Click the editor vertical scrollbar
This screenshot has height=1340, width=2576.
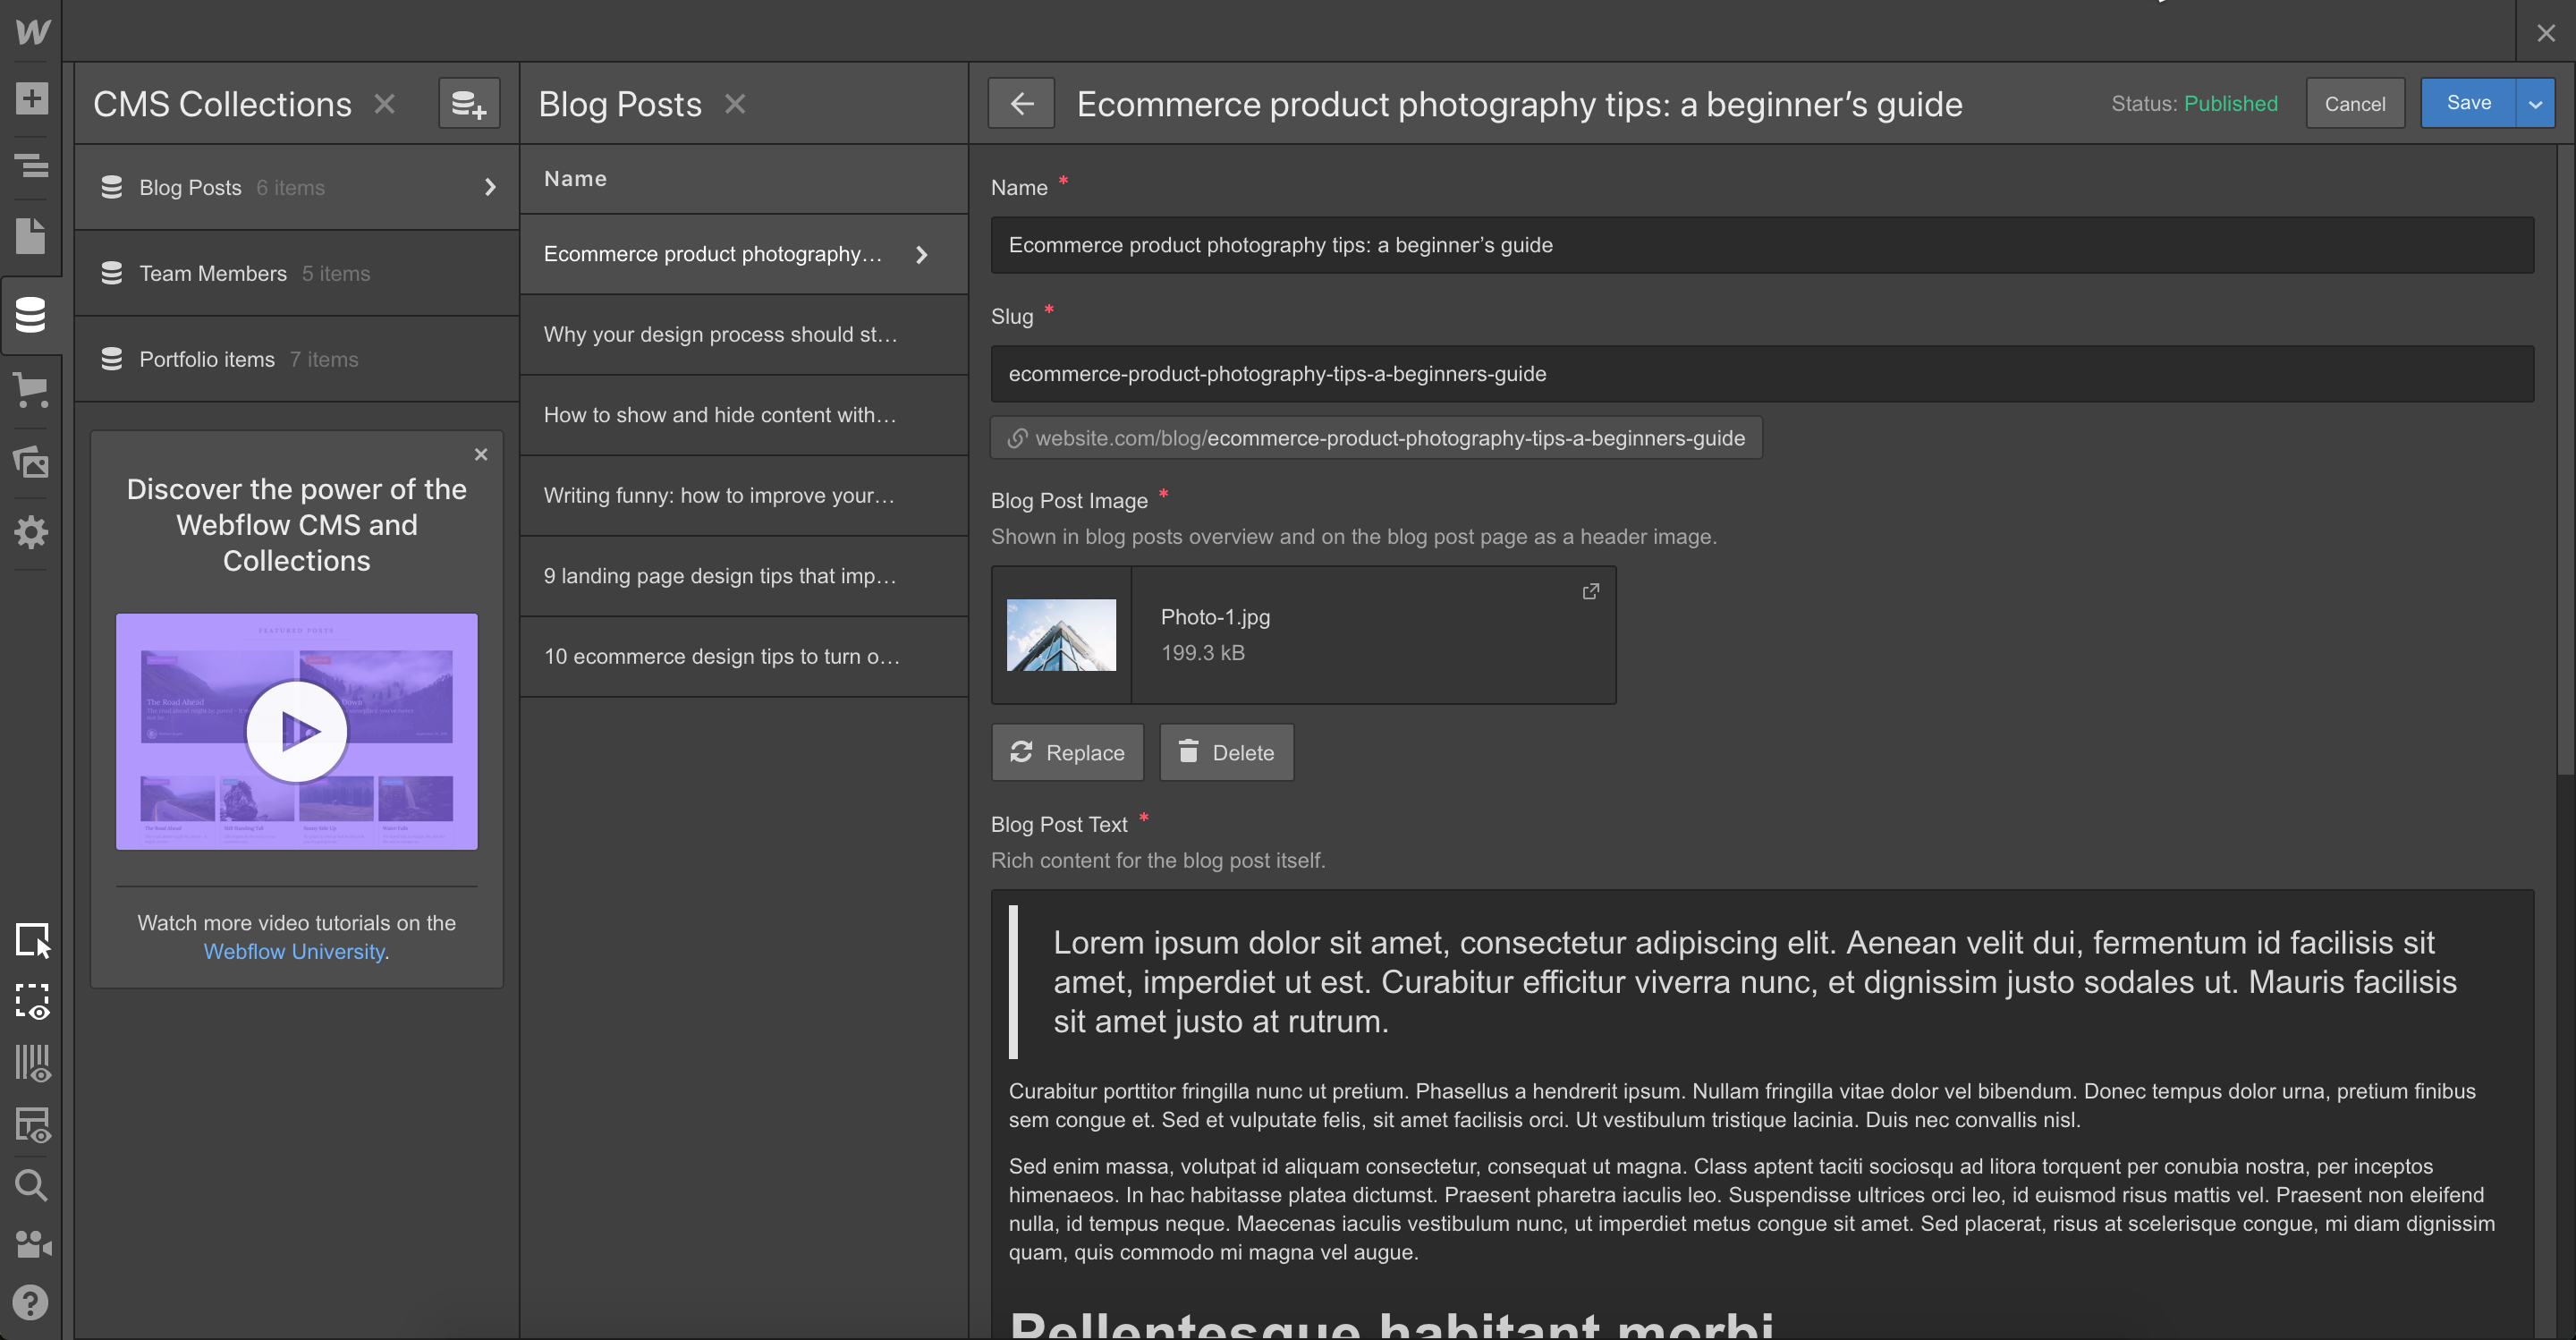pyautogui.click(x=2565, y=460)
